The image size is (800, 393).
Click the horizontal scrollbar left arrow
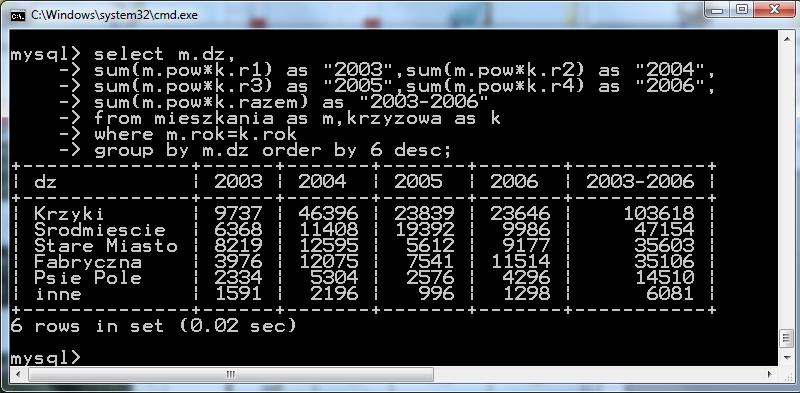coord(17,375)
